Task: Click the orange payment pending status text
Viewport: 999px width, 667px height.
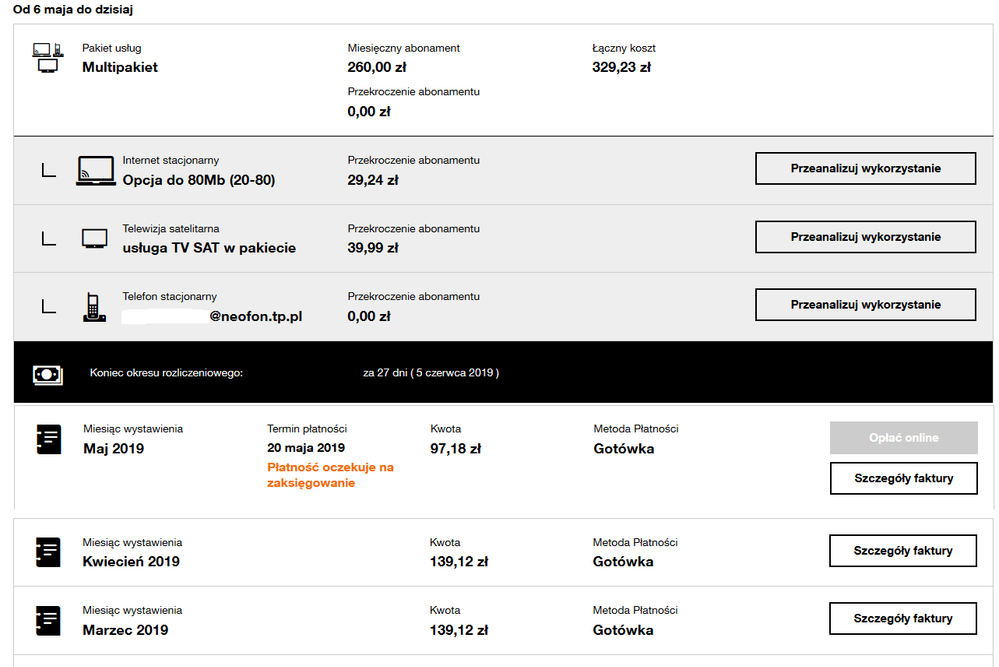Action: point(330,475)
